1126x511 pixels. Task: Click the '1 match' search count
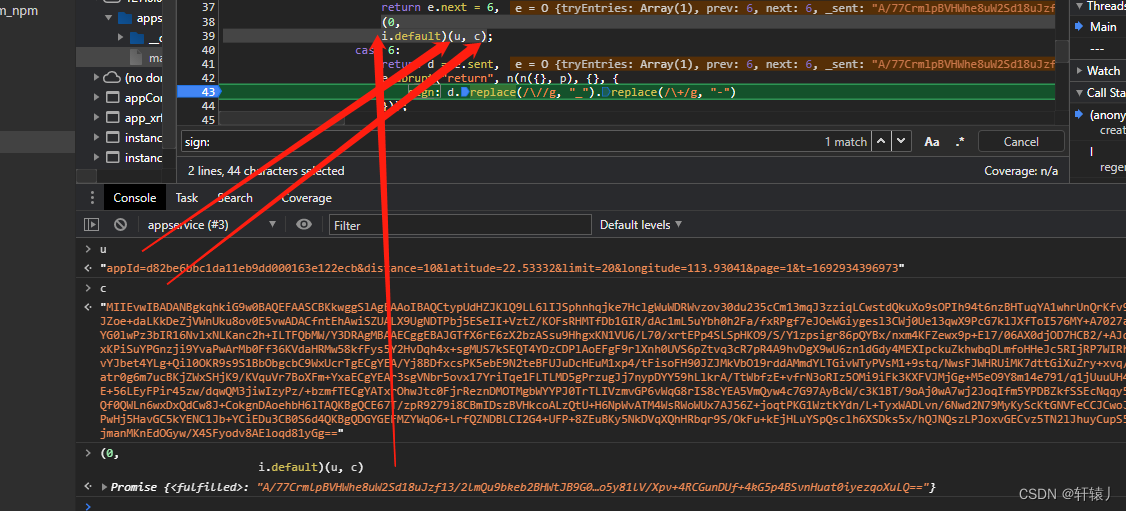point(845,142)
